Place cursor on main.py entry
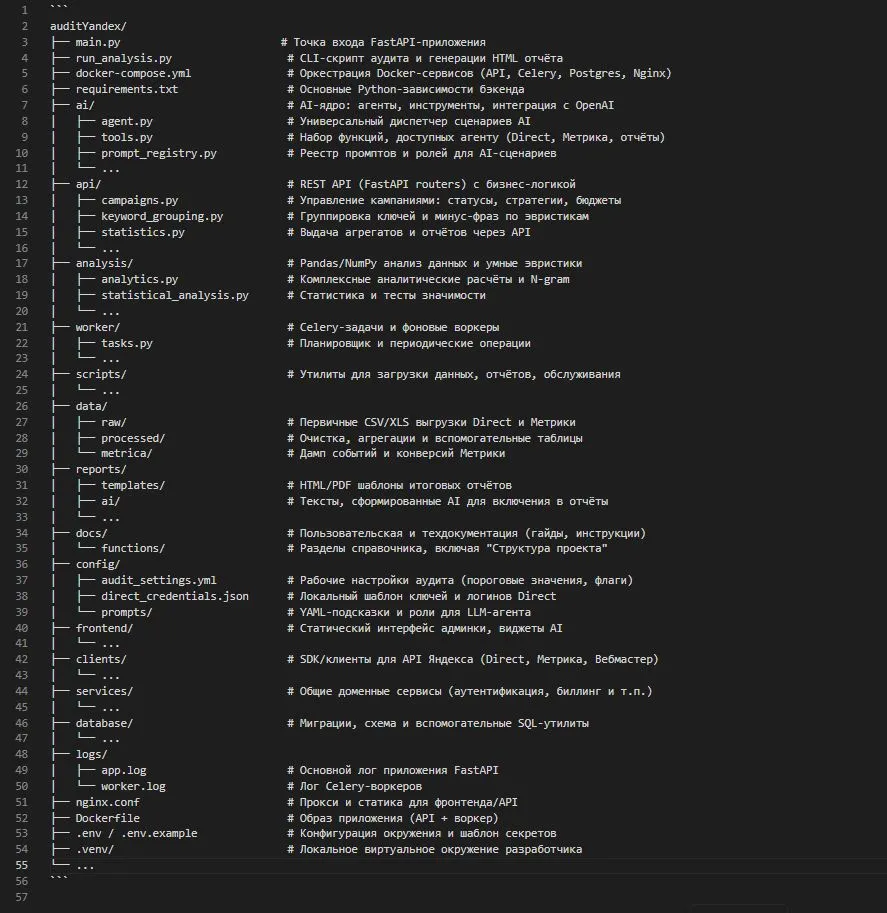The height and width of the screenshot is (913, 887). (x=98, y=42)
